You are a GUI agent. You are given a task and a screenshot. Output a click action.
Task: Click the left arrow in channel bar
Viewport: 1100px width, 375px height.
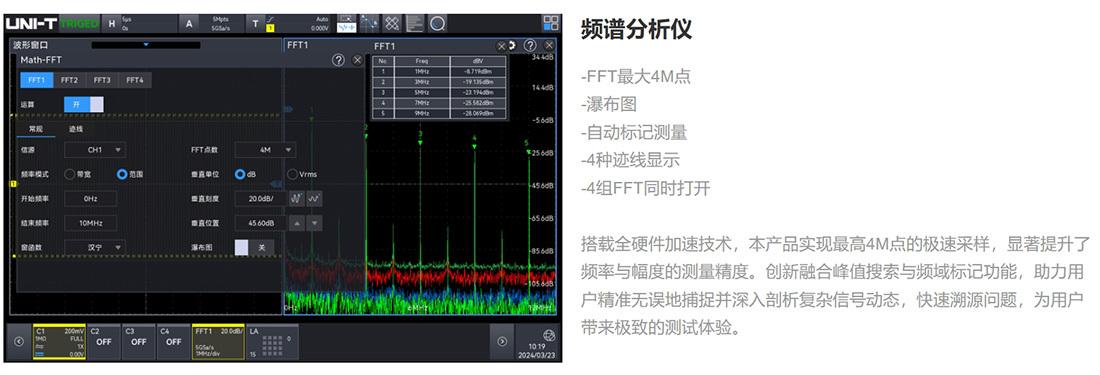pos(18,341)
